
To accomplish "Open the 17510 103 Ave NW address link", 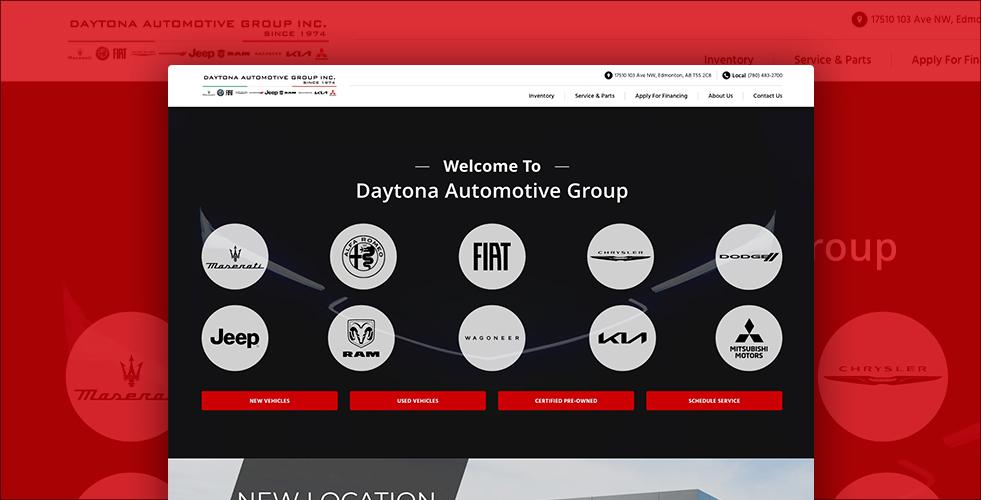I will pyautogui.click(x=663, y=75).
